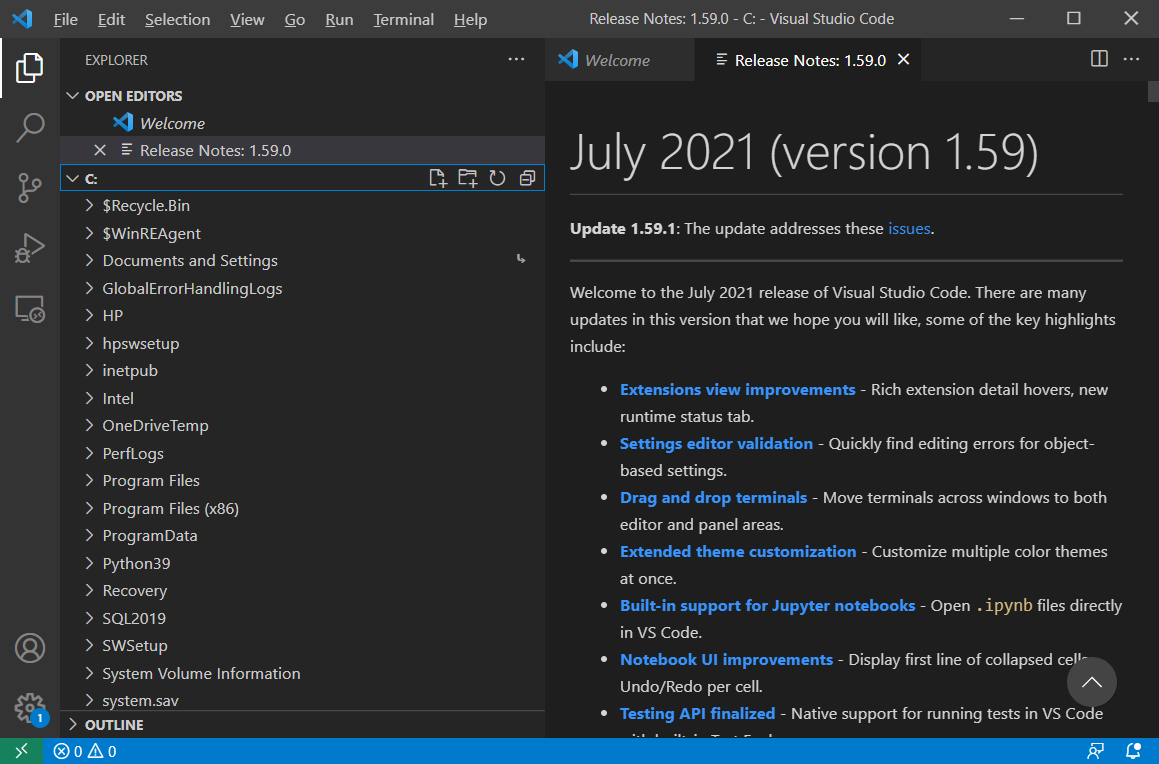
Task: Open Drag and drop terminals link
Action: [x=713, y=497]
